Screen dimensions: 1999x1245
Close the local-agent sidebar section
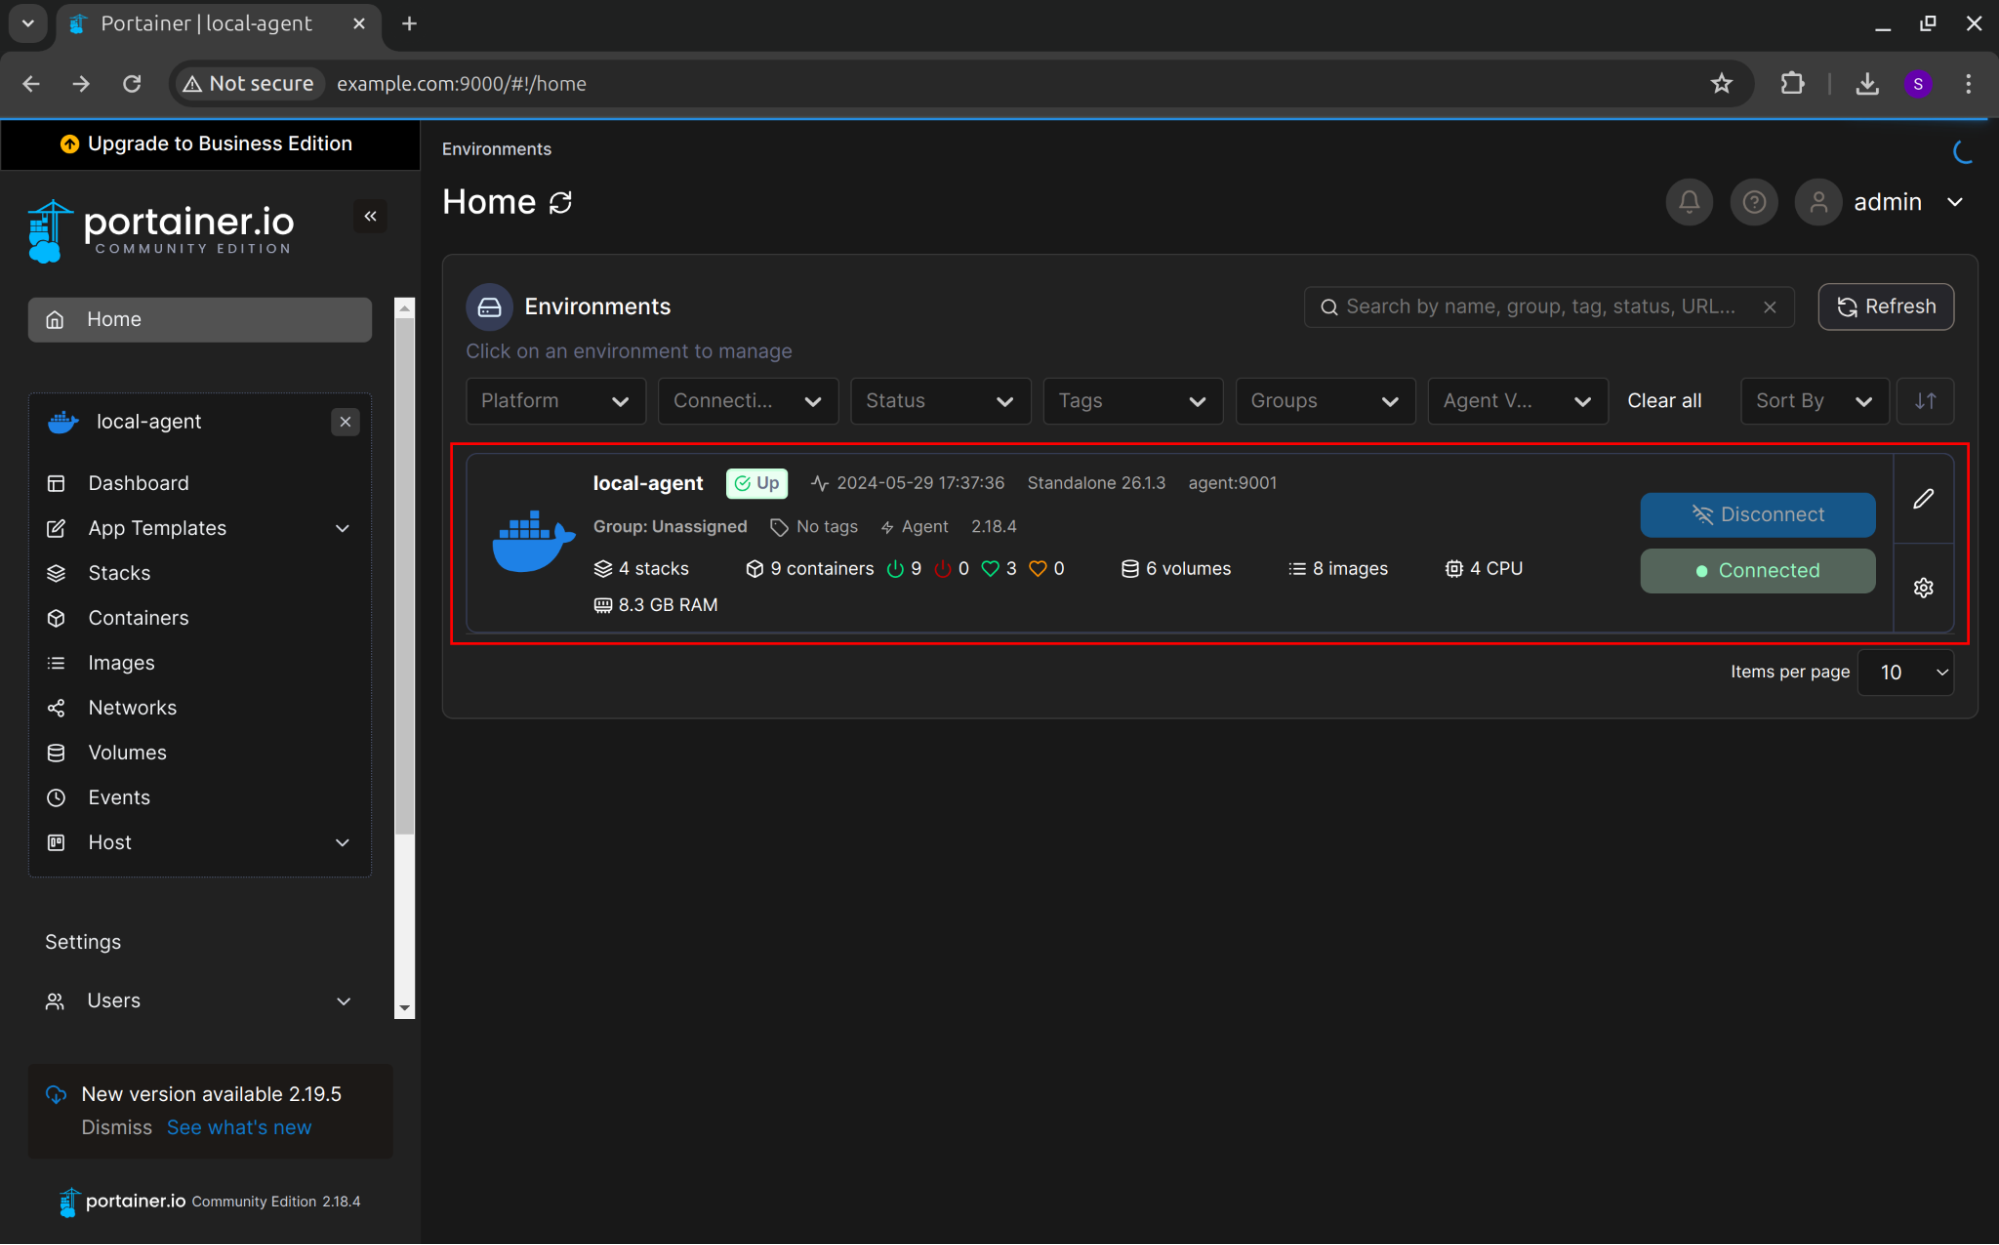point(345,422)
